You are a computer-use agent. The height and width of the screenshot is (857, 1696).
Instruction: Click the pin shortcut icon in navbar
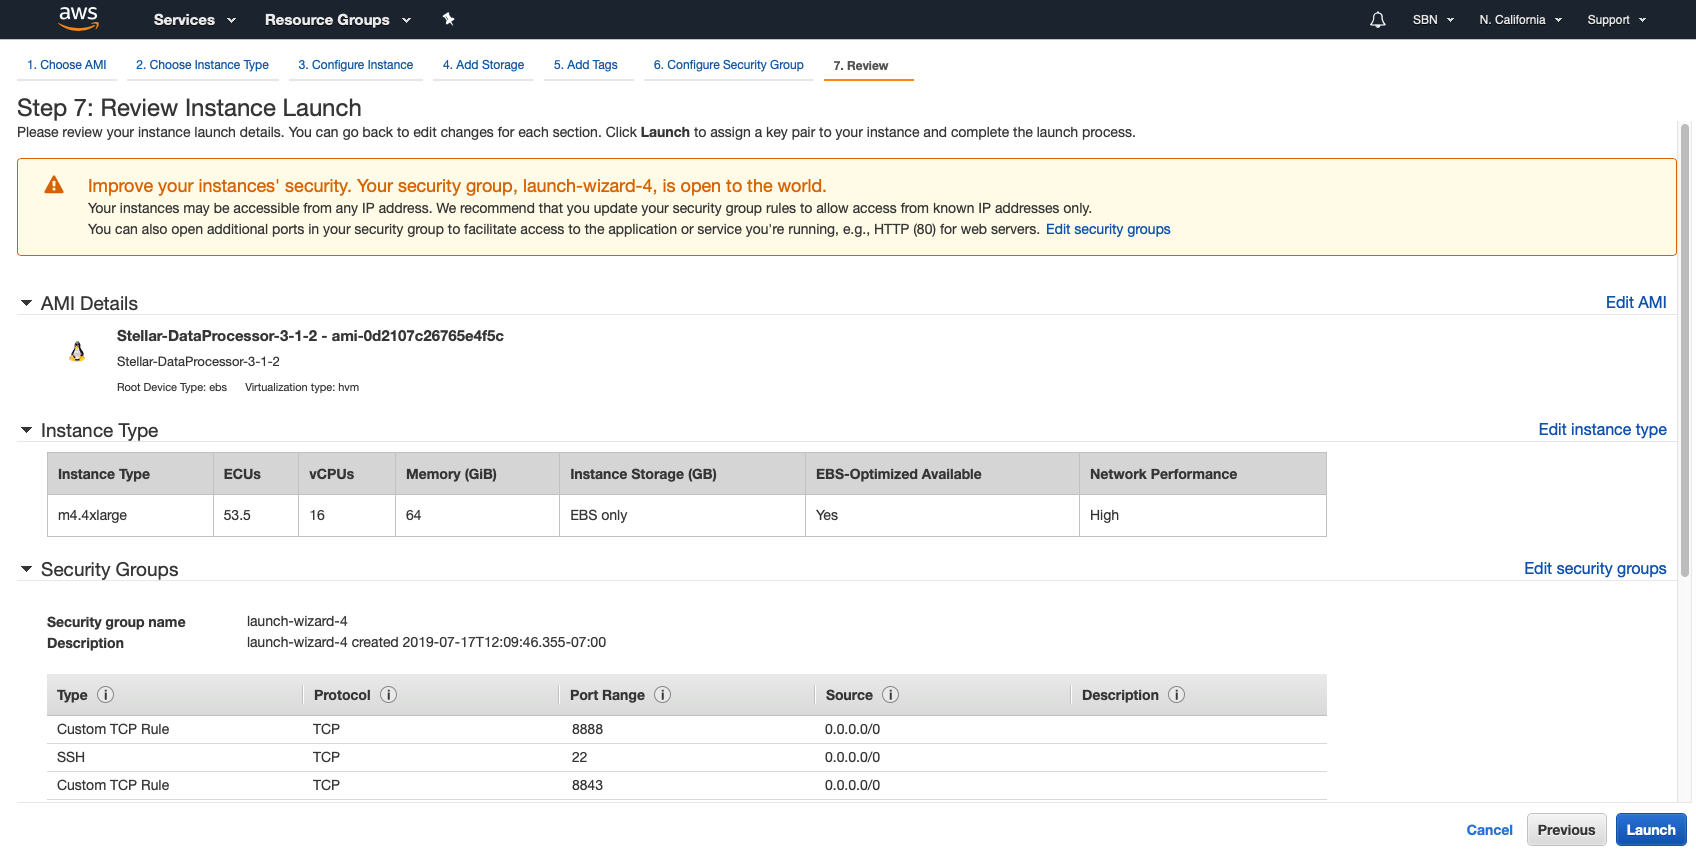click(x=448, y=19)
